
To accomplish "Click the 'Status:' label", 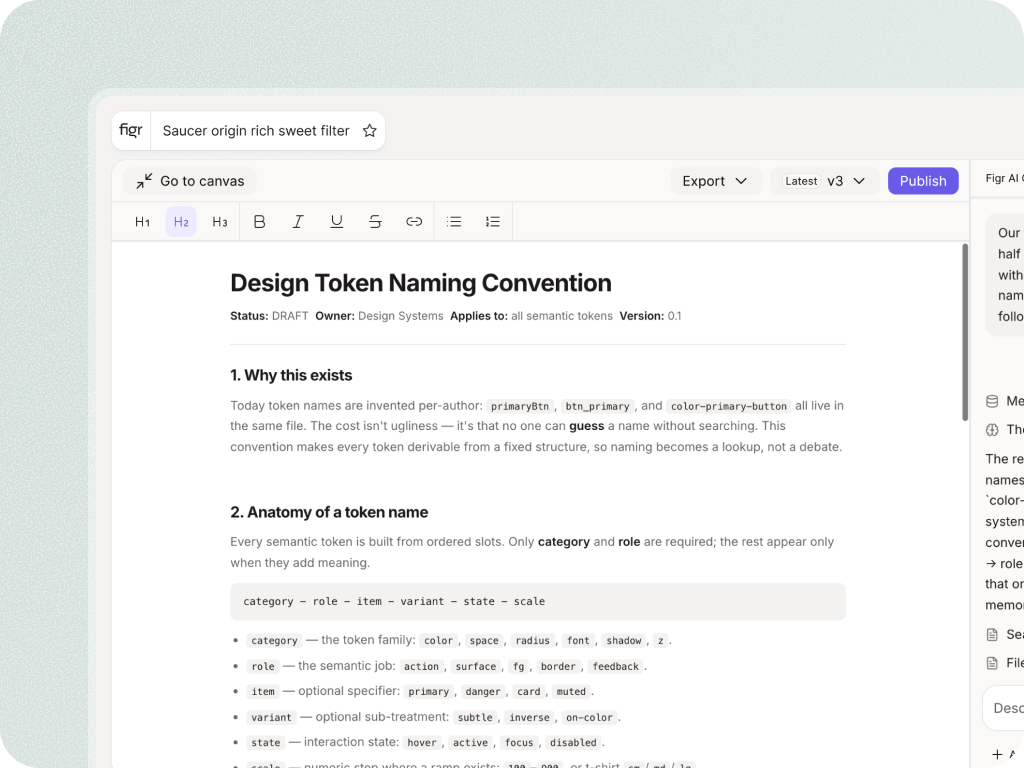I will pyautogui.click(x=249, y=316).
